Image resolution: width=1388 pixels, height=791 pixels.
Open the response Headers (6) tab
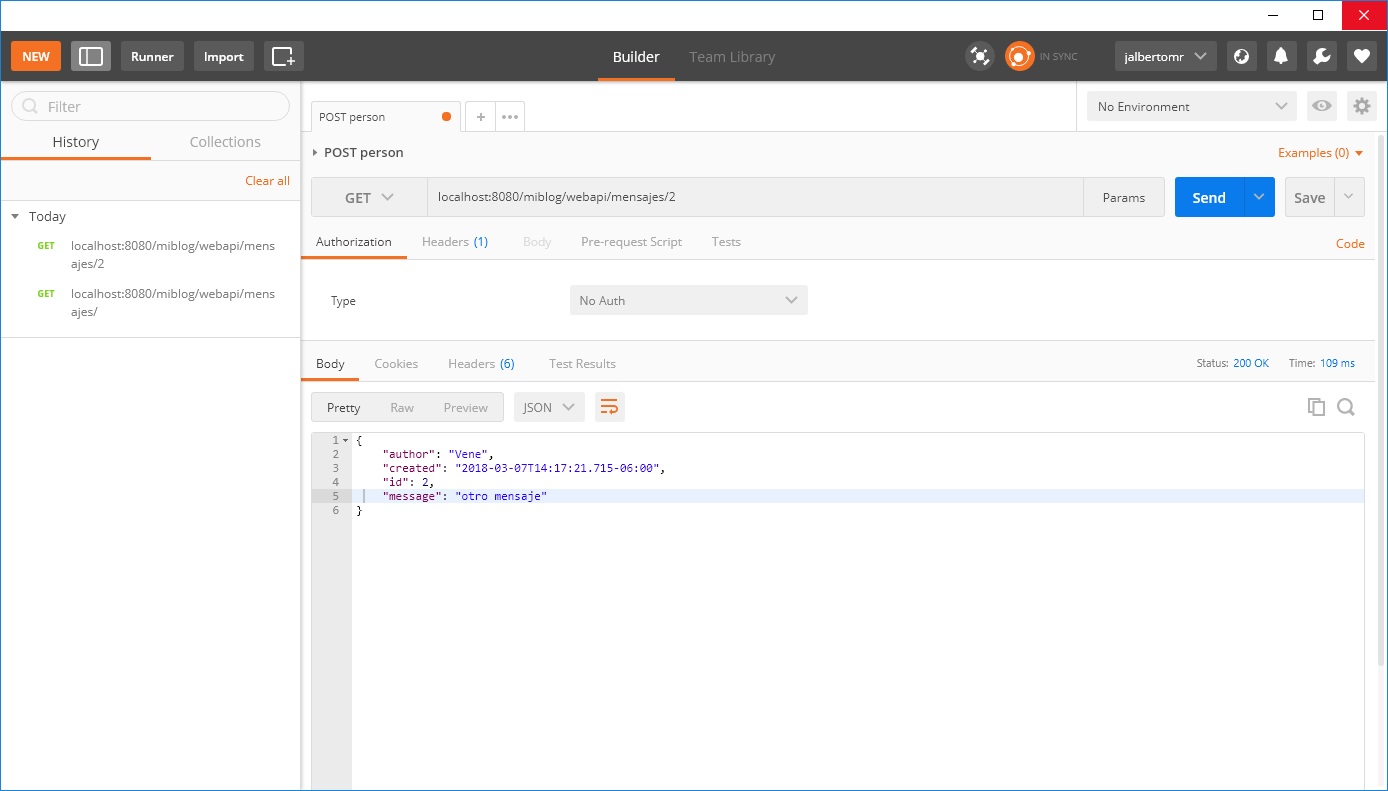481,364
